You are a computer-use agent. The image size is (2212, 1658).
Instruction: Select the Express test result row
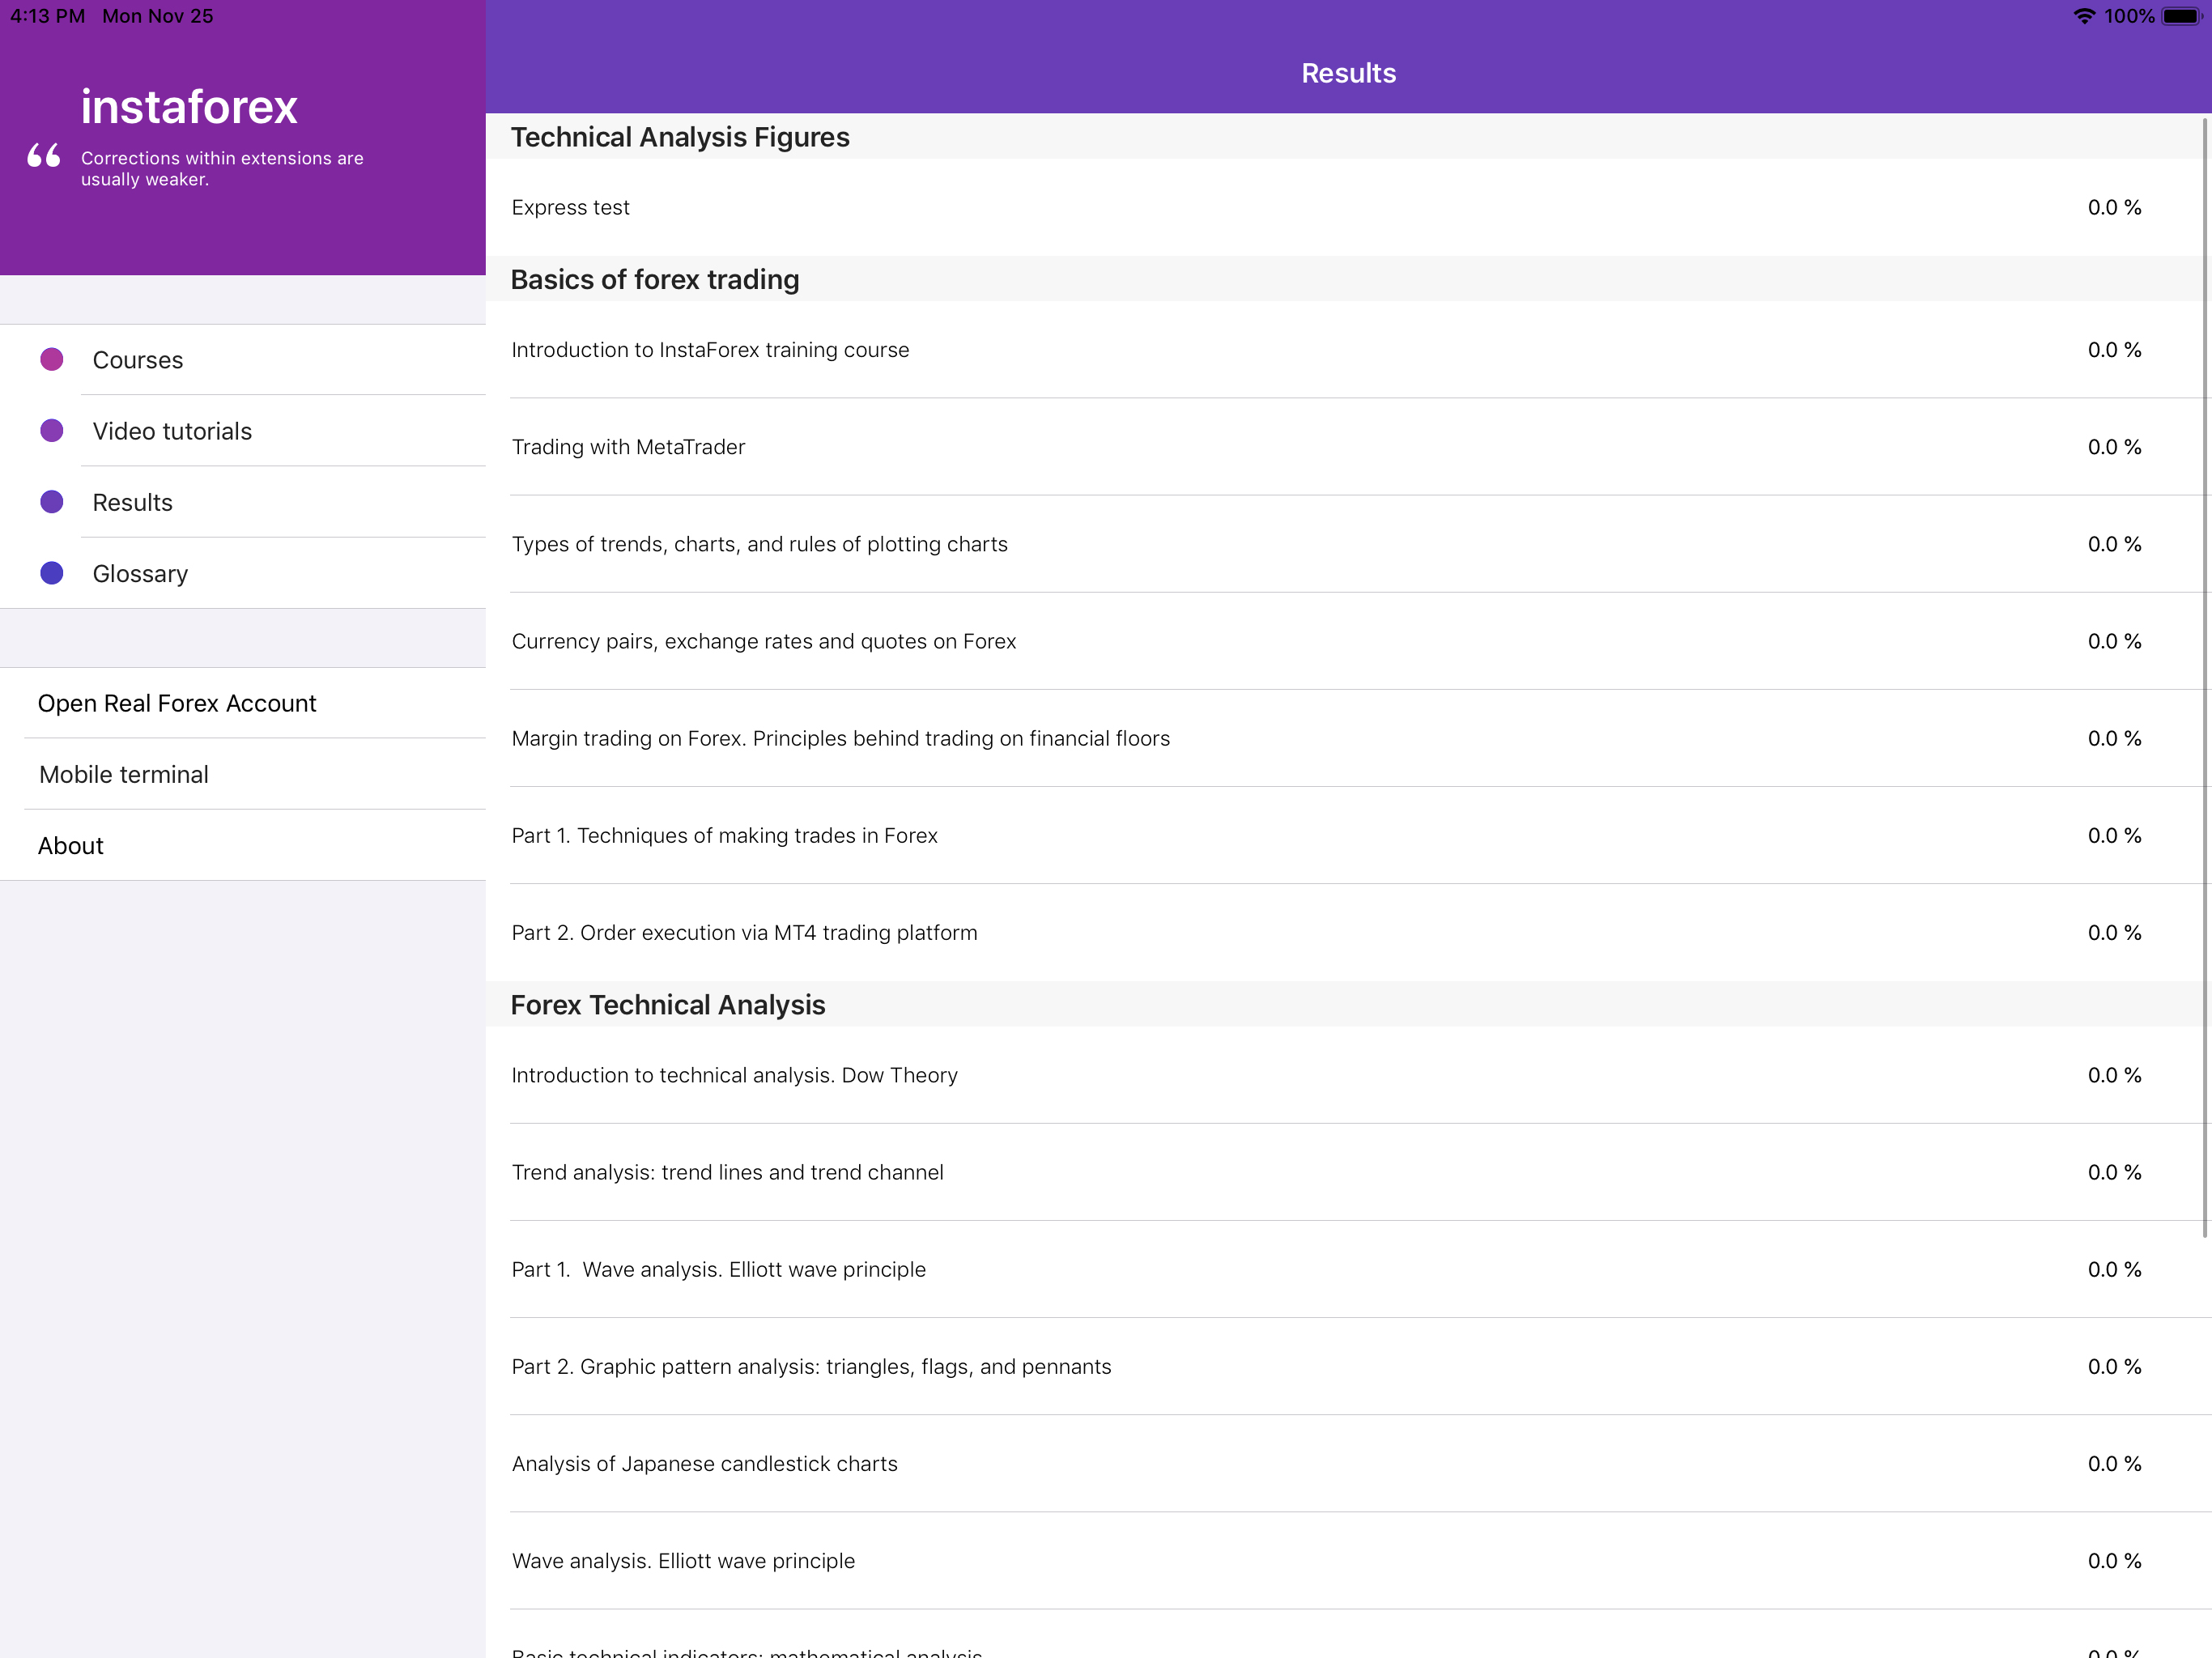point(1326,207)
